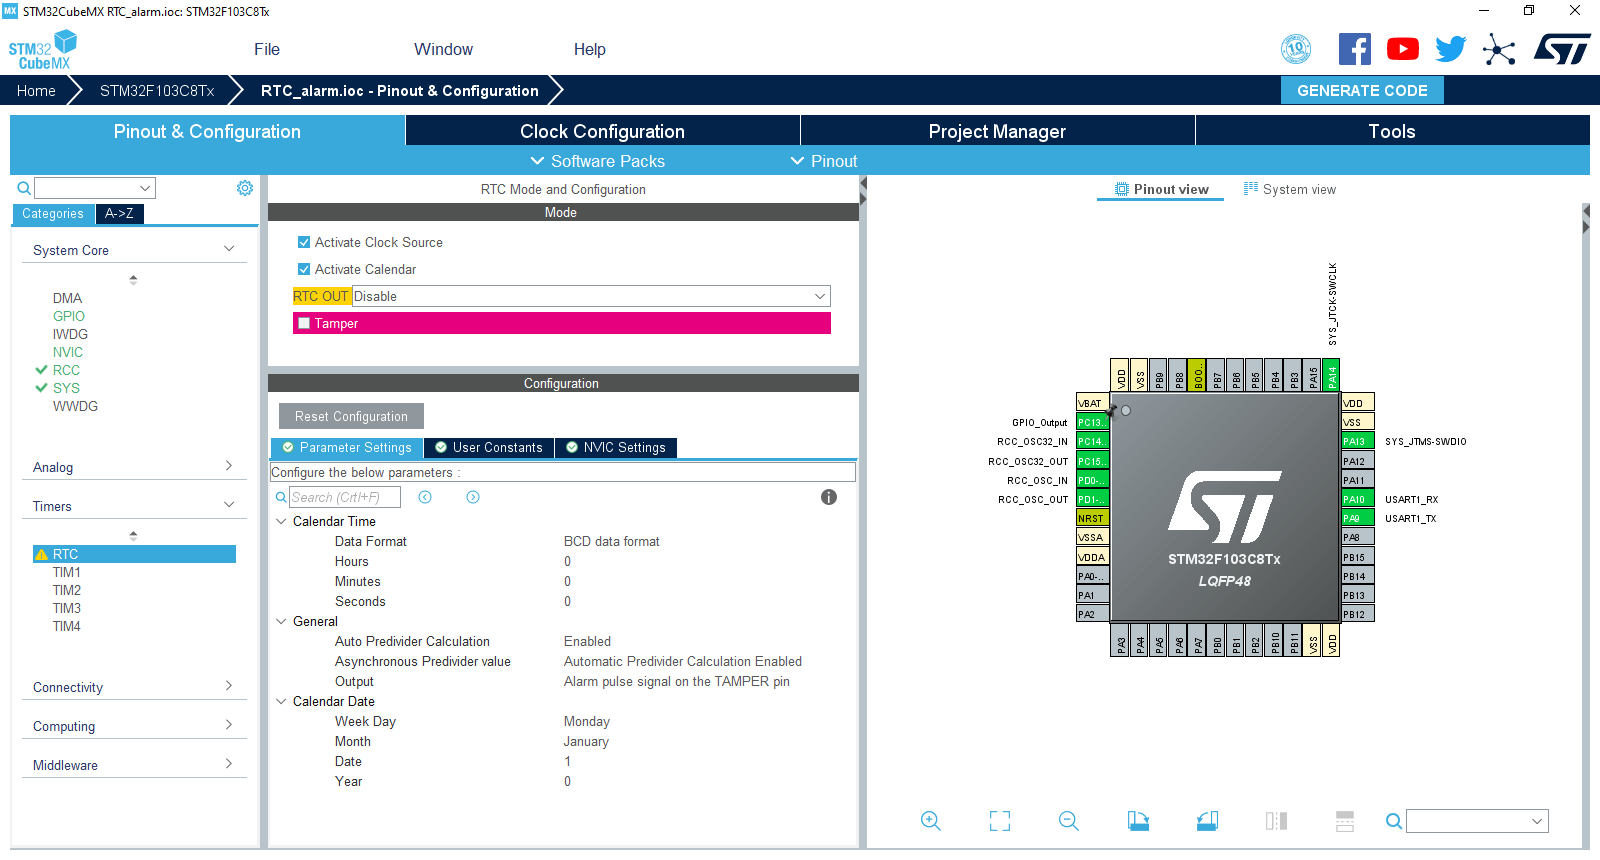
Task: Click the horizontal split view icon
Action: pos(1345,821)
